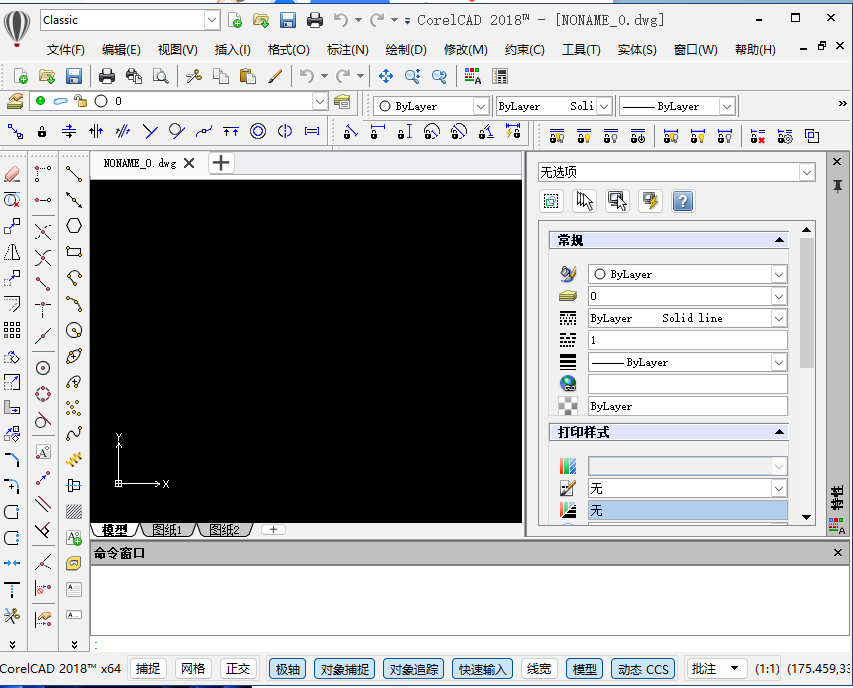Click the Smart Calculator icon
Image resolution: width=853 pixels, height=688 pixels.
pyautogui.click(x=499, y=76)
